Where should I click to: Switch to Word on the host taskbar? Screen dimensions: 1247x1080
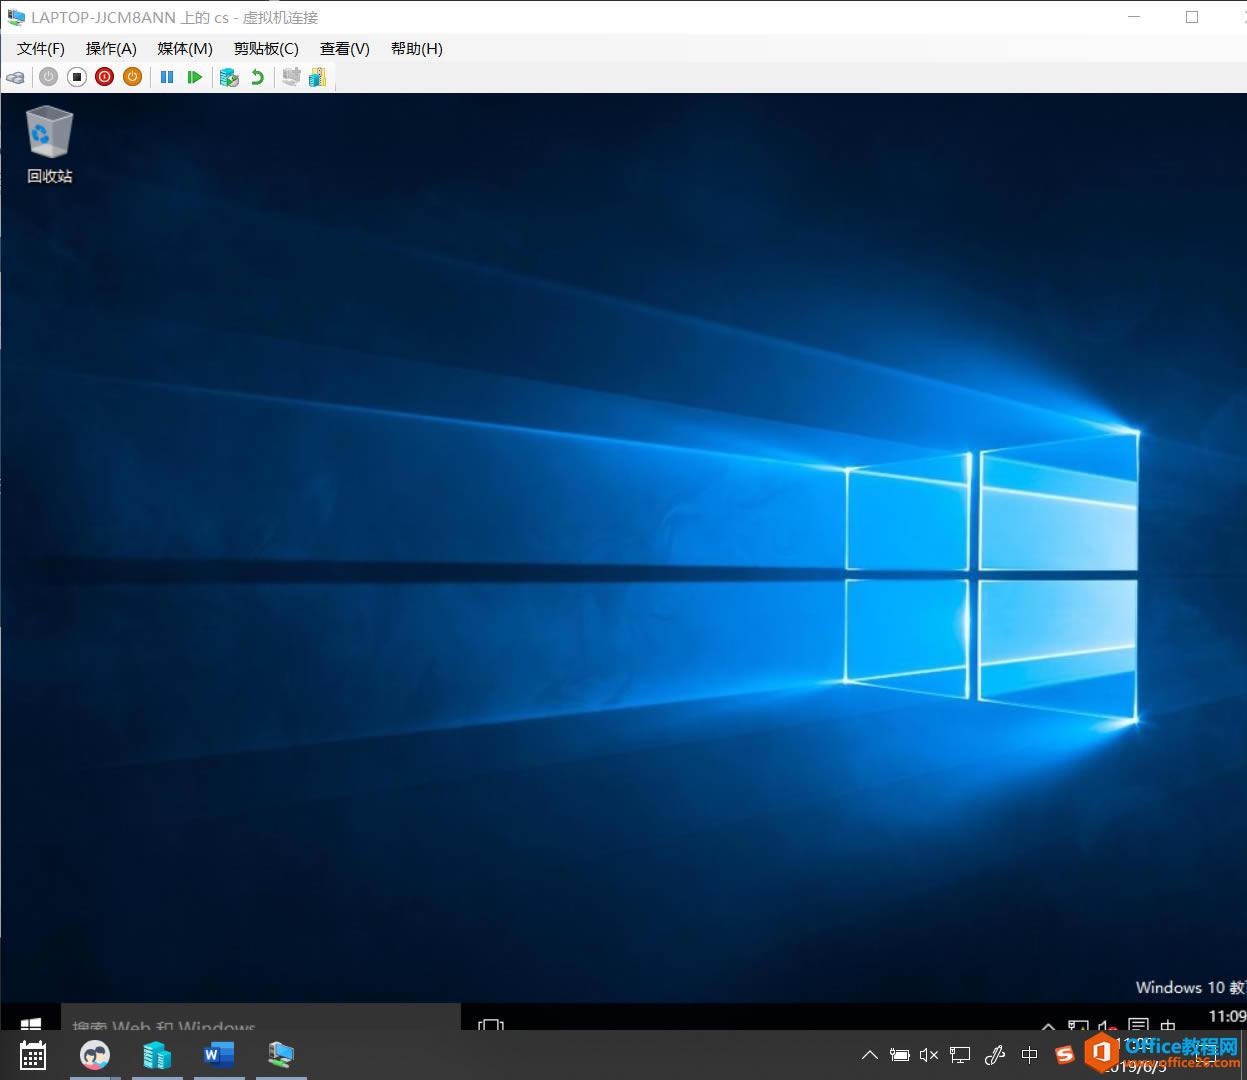tap(219, 1055)
